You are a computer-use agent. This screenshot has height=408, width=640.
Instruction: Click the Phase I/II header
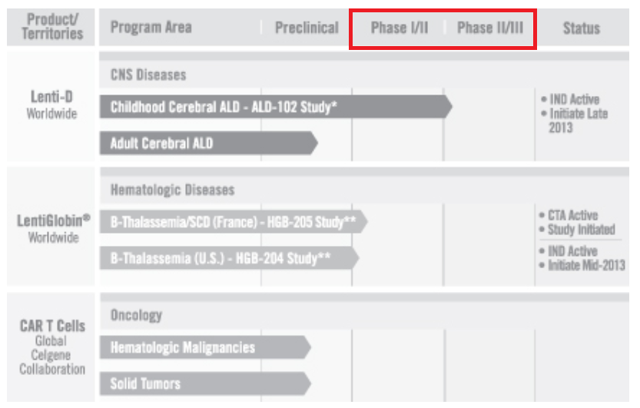click(400, 28)
